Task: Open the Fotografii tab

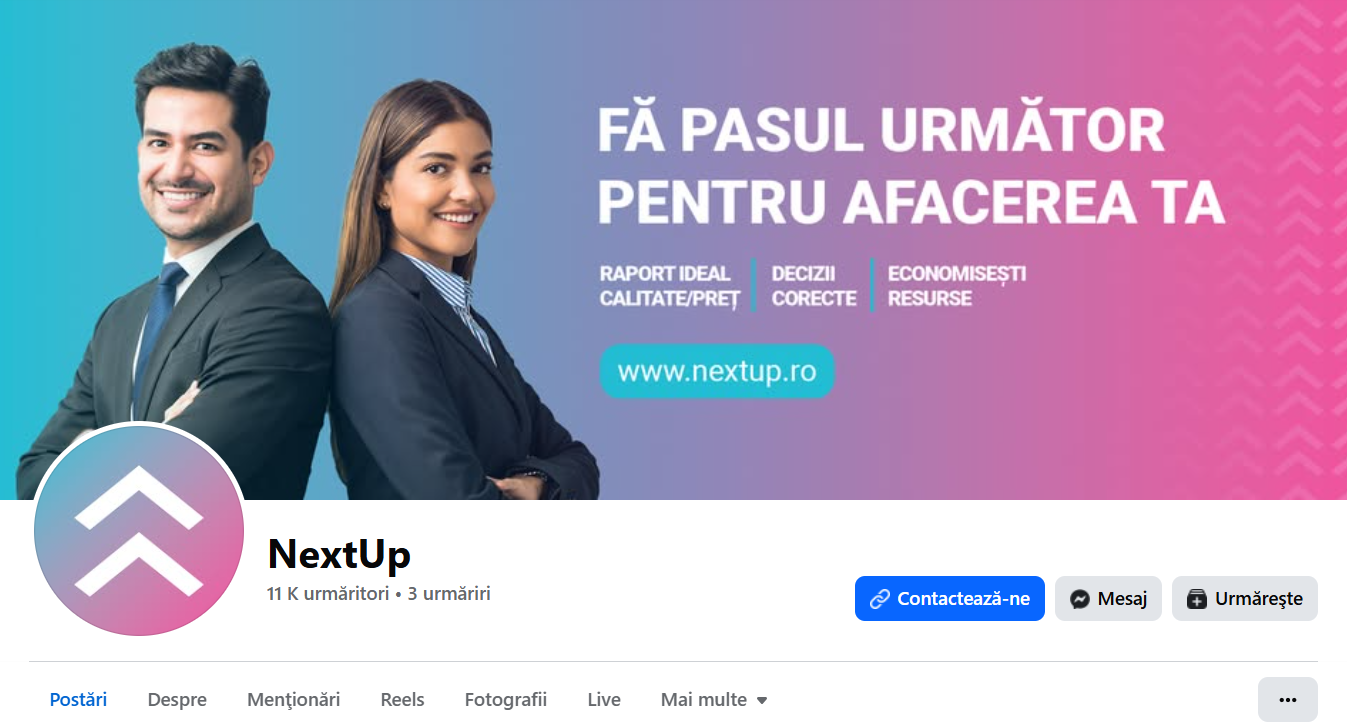Action: tap(506, 700)
